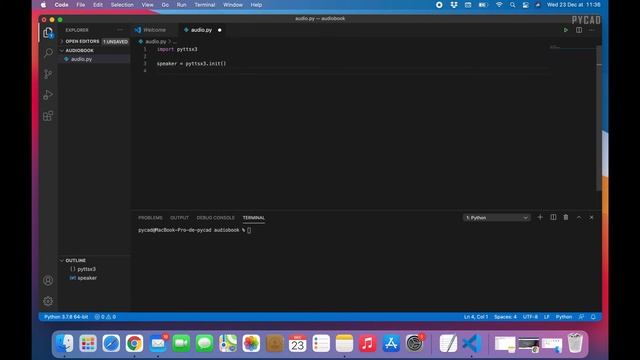Open the File menu
Screen dimensions: 640x360
[81, 5]
